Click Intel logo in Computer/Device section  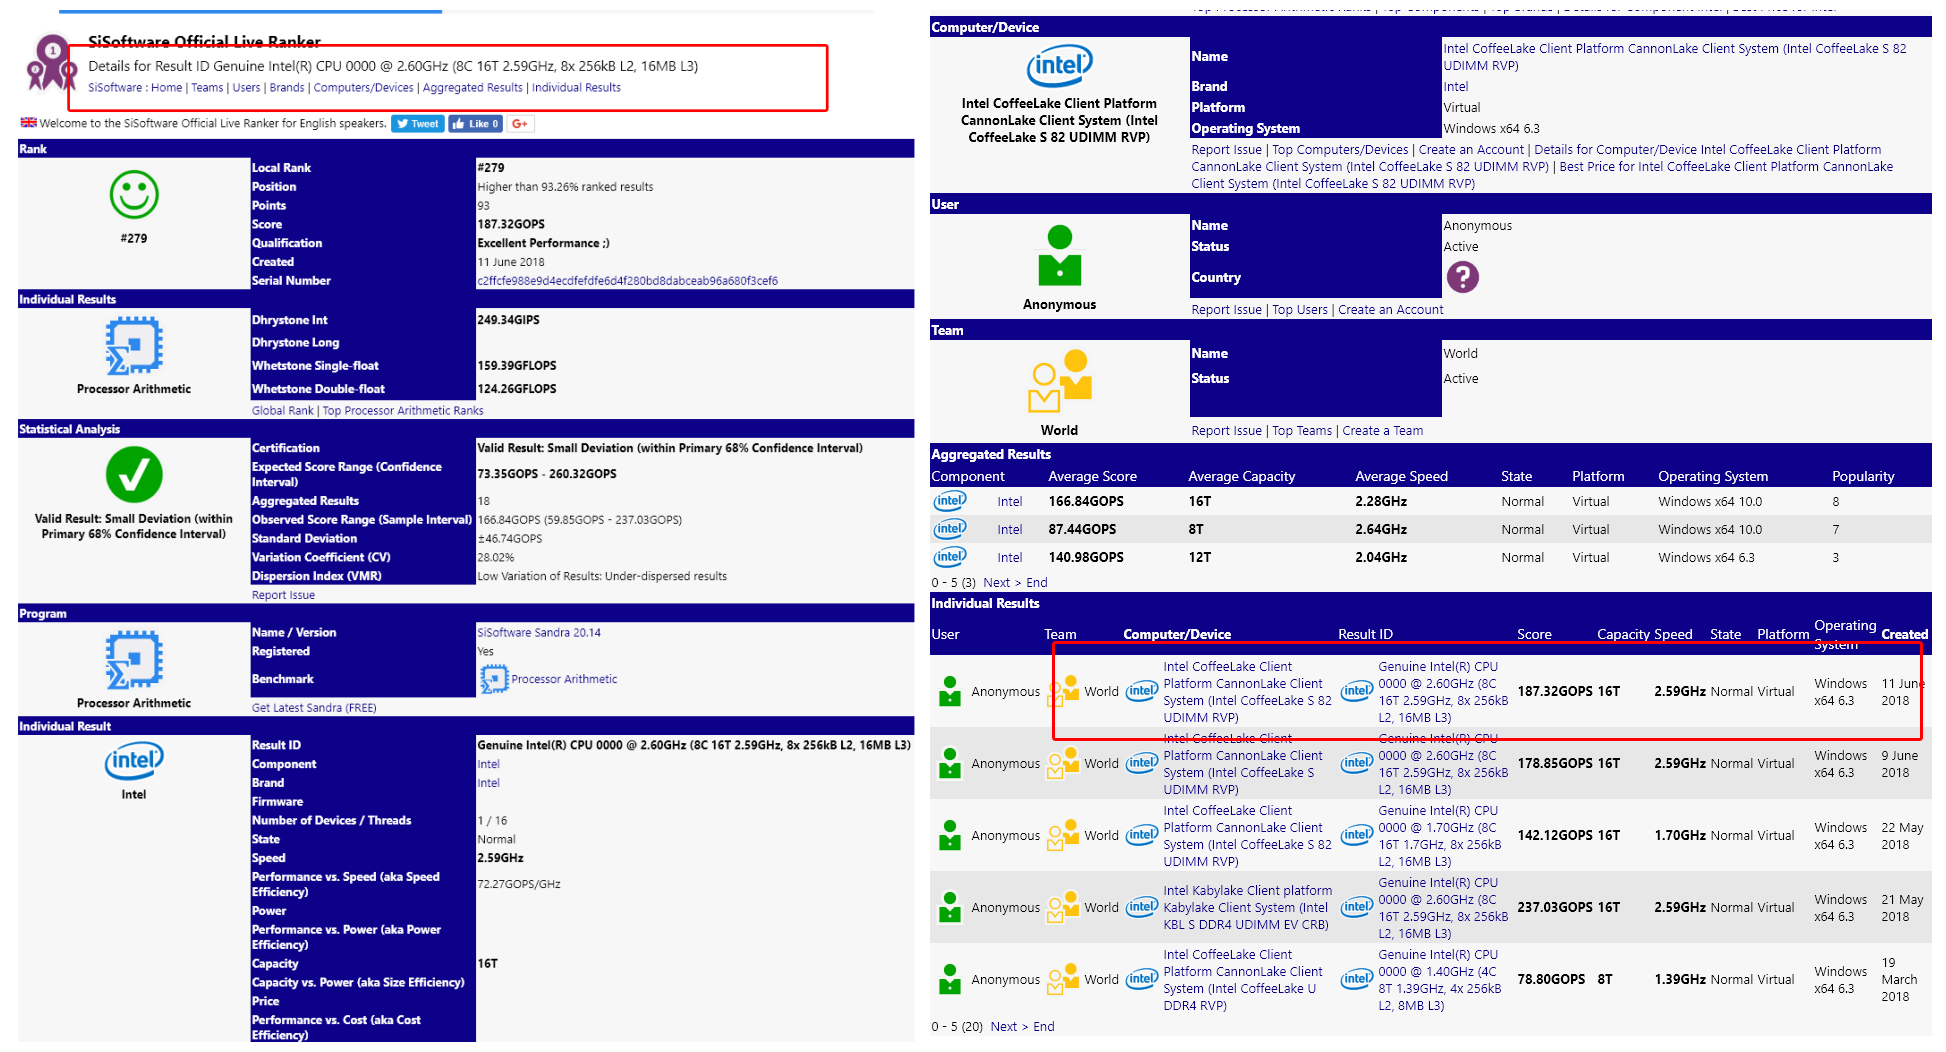[x=1059, y=66]
